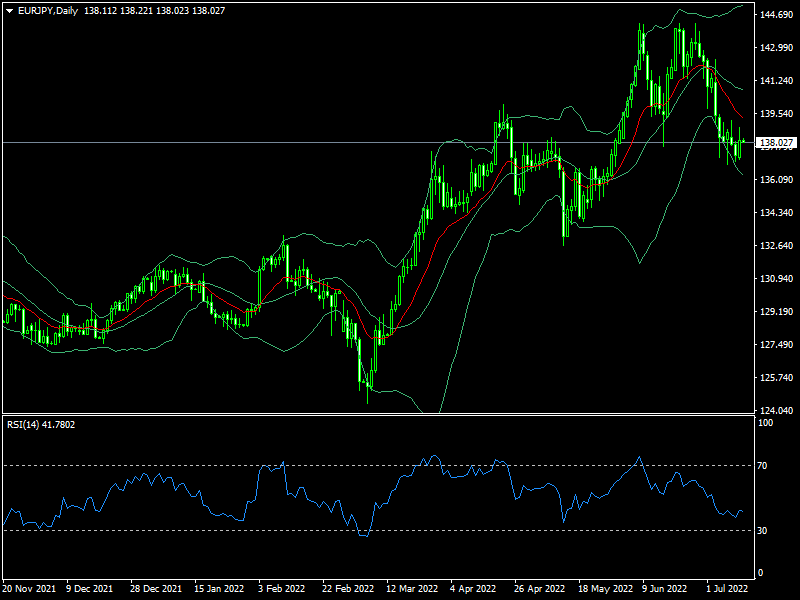Click the current price label 138.027

[x=776, y=142]
